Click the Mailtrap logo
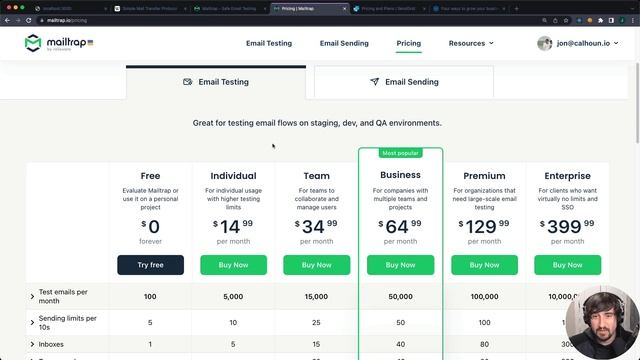 59,43
